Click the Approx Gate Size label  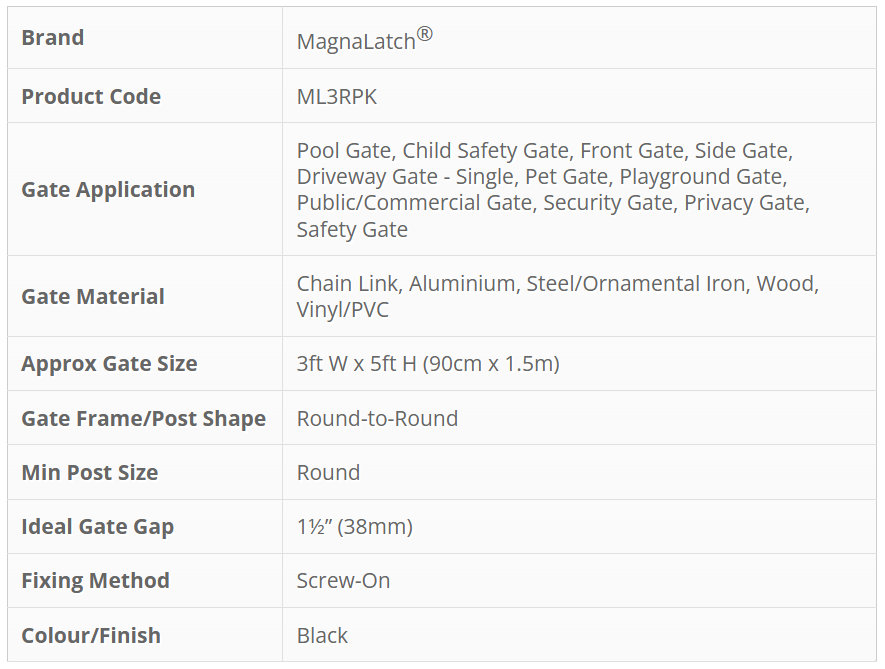coord(109,363)
